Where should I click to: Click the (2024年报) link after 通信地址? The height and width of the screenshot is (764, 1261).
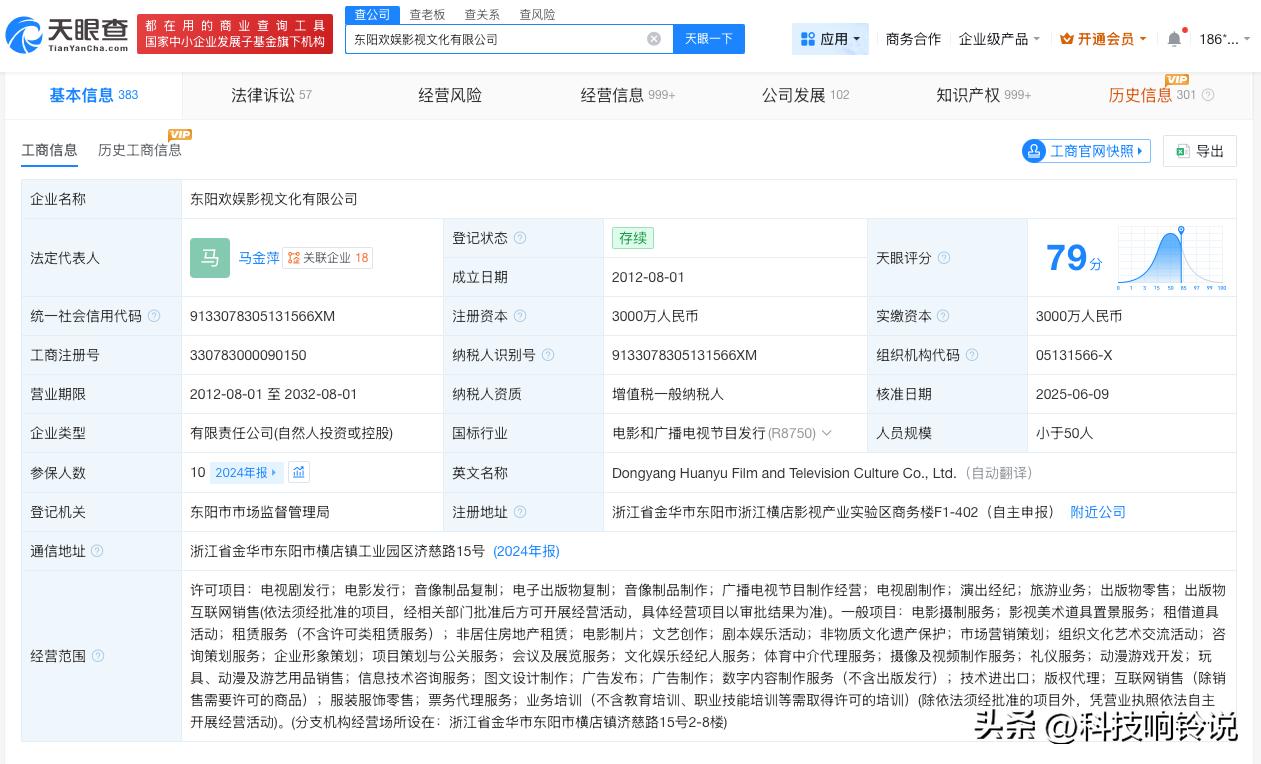point(526,551)
